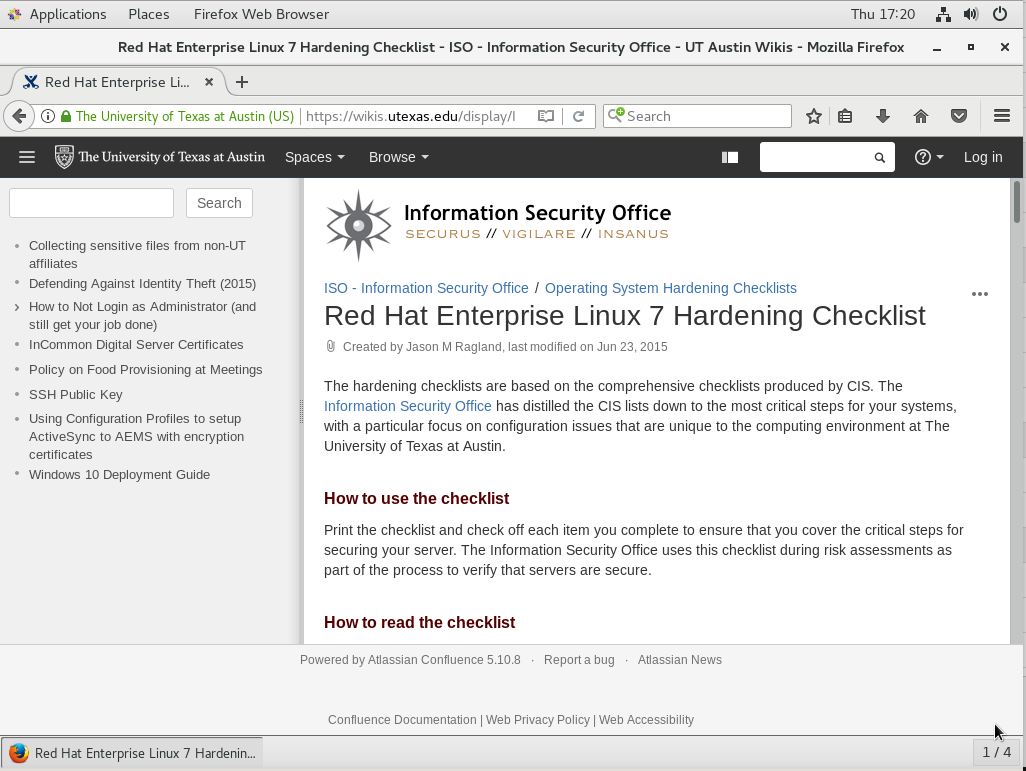Image resolution: width=1026 pixels, height=771 pixels.
Task: Open Atlassian Confluence 5.10.8 link
Action: [x=444, y=660]
